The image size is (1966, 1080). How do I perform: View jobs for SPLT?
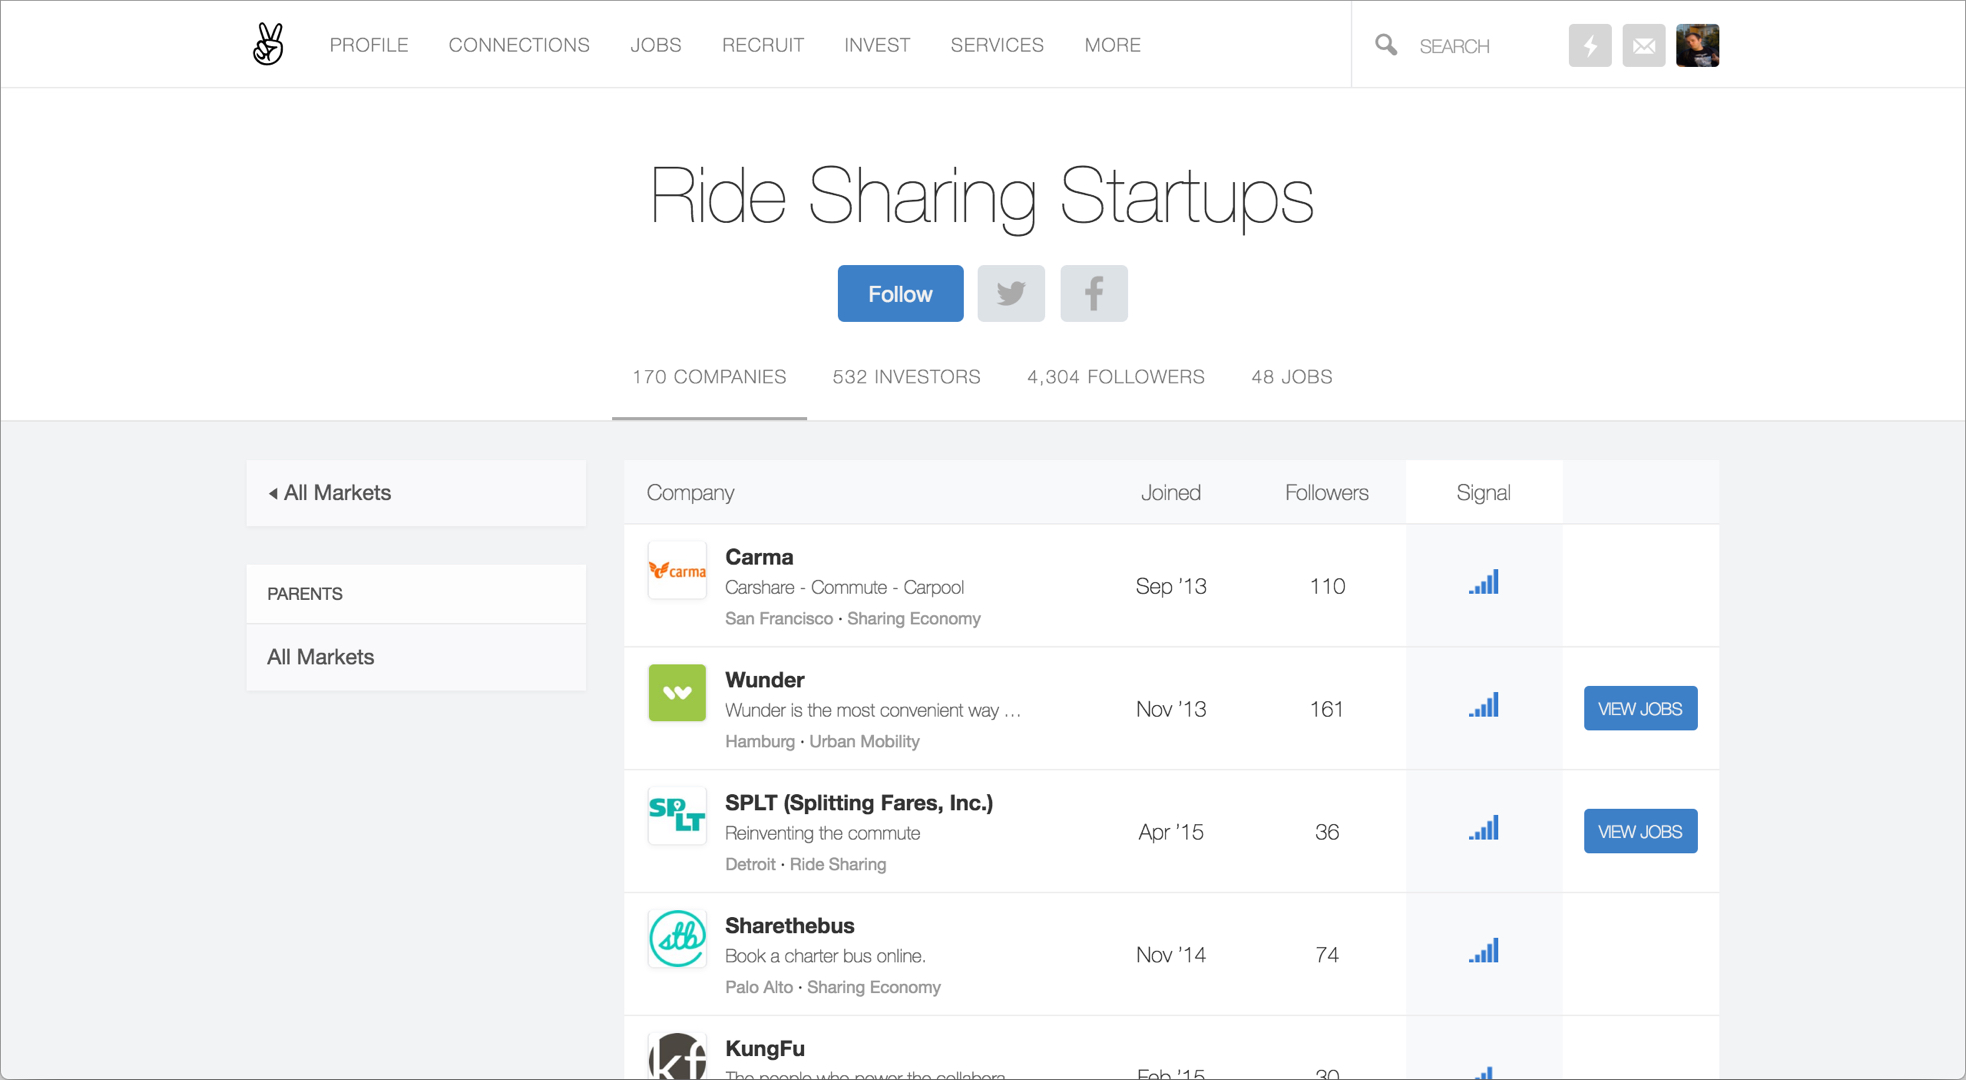pyautogui.click(x=1640, y=831)
